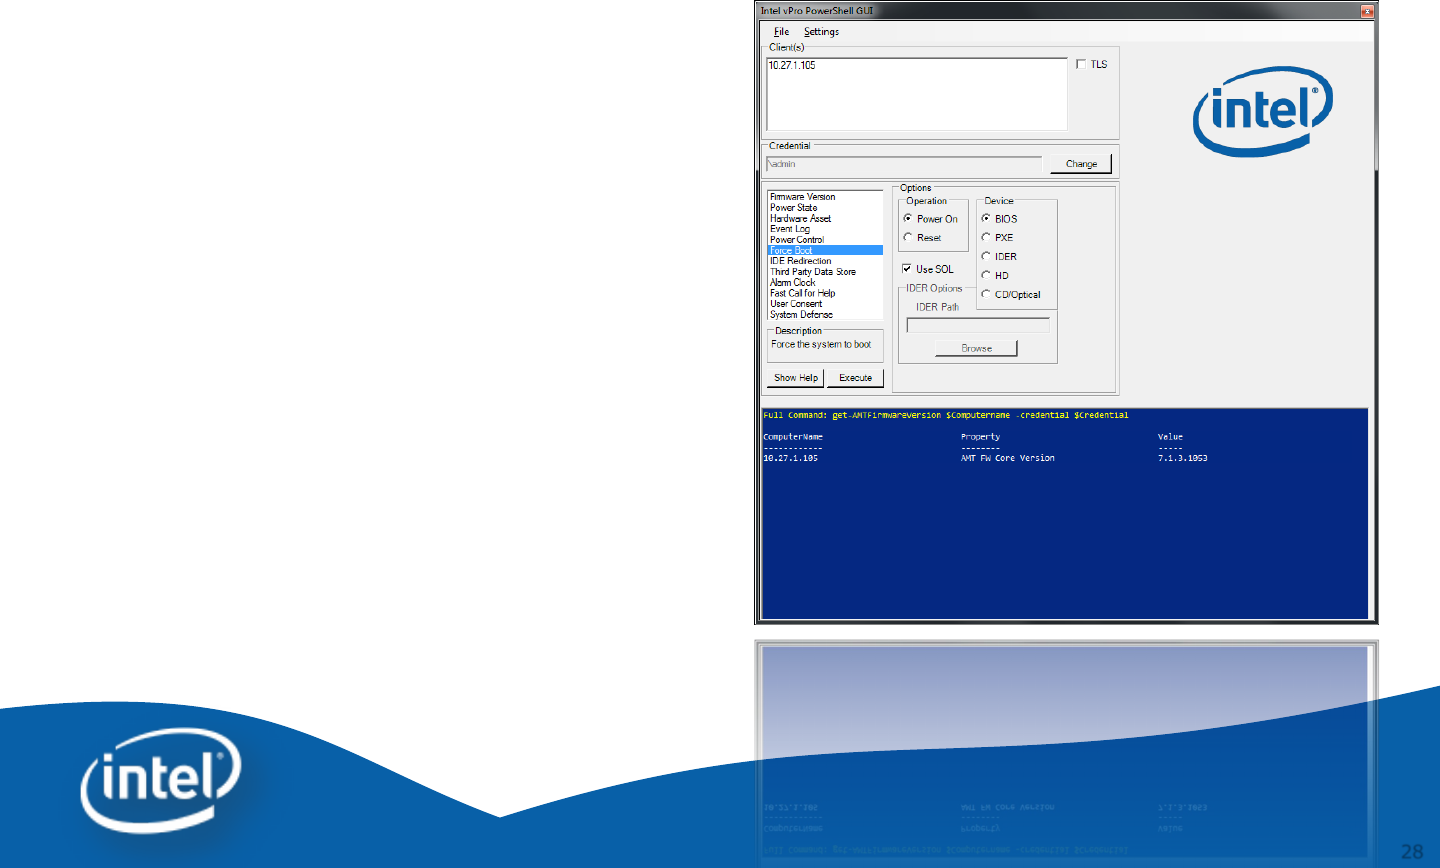This screenshot has height=868, width=1440.
Task: Click the Value column header in console output
Action: [1170, 437]
